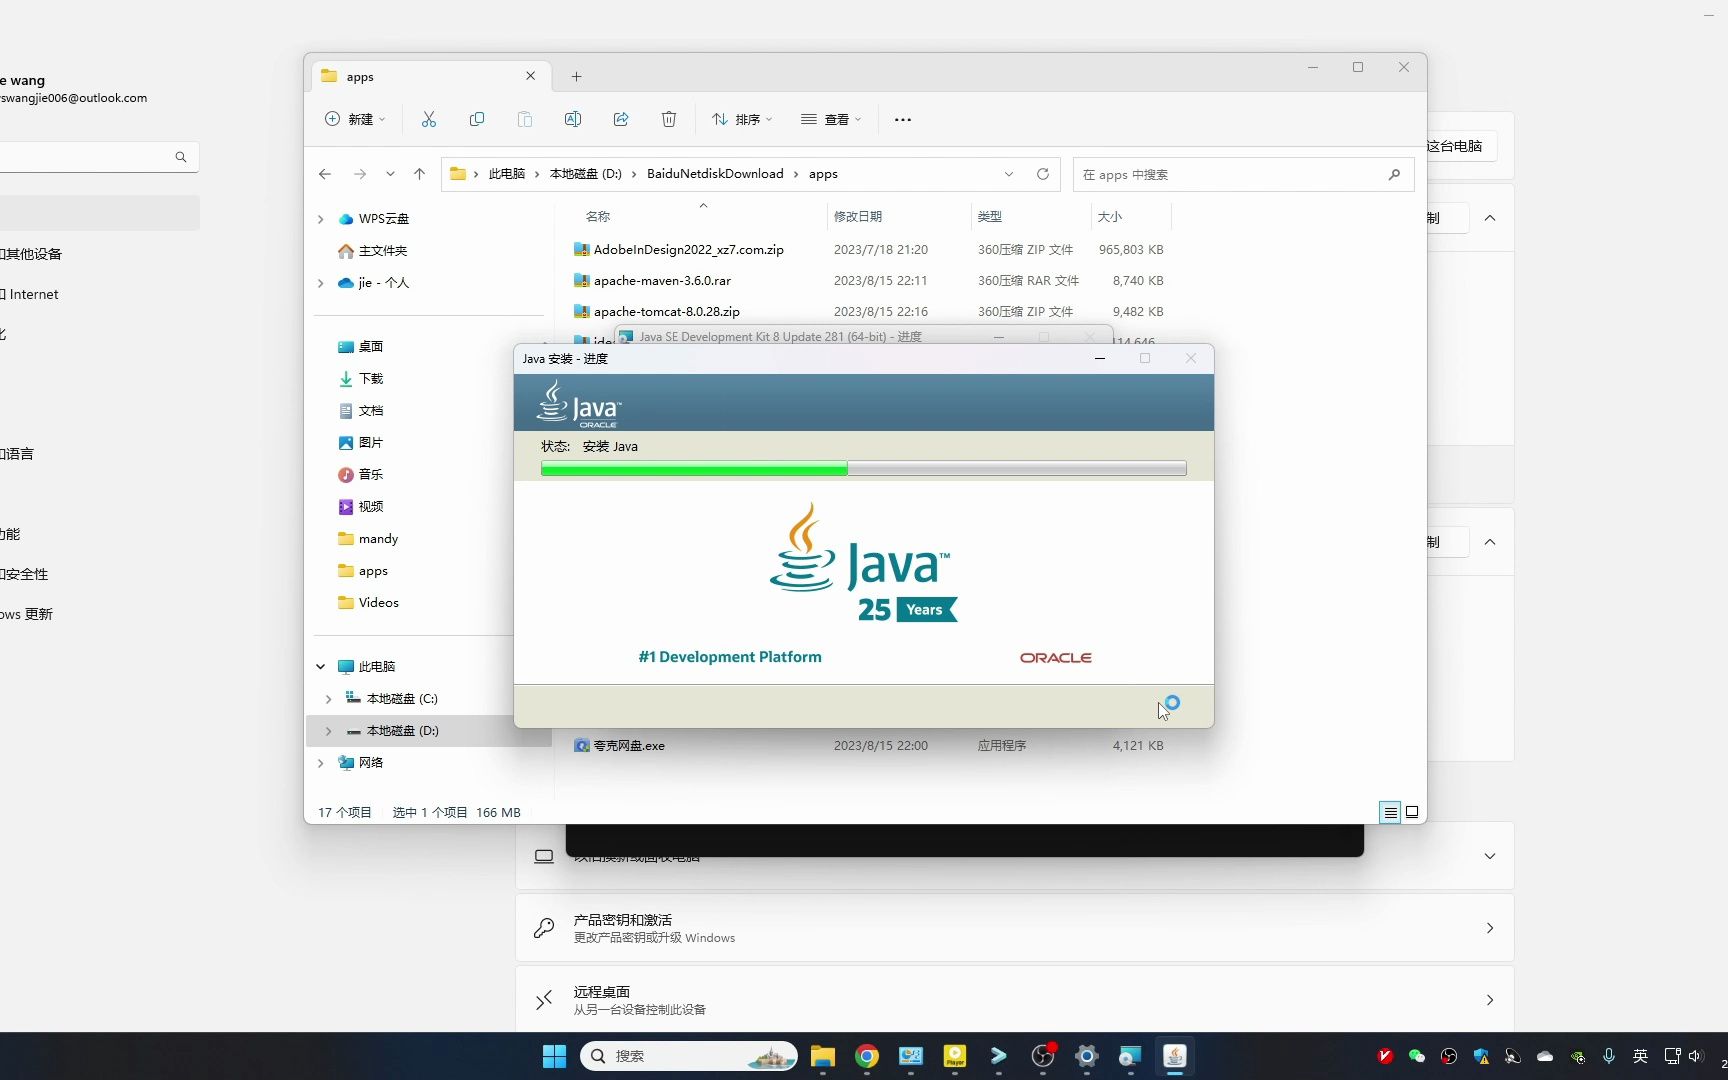Click the Settings window search field

pyautogui.click(x=98, y=157)
